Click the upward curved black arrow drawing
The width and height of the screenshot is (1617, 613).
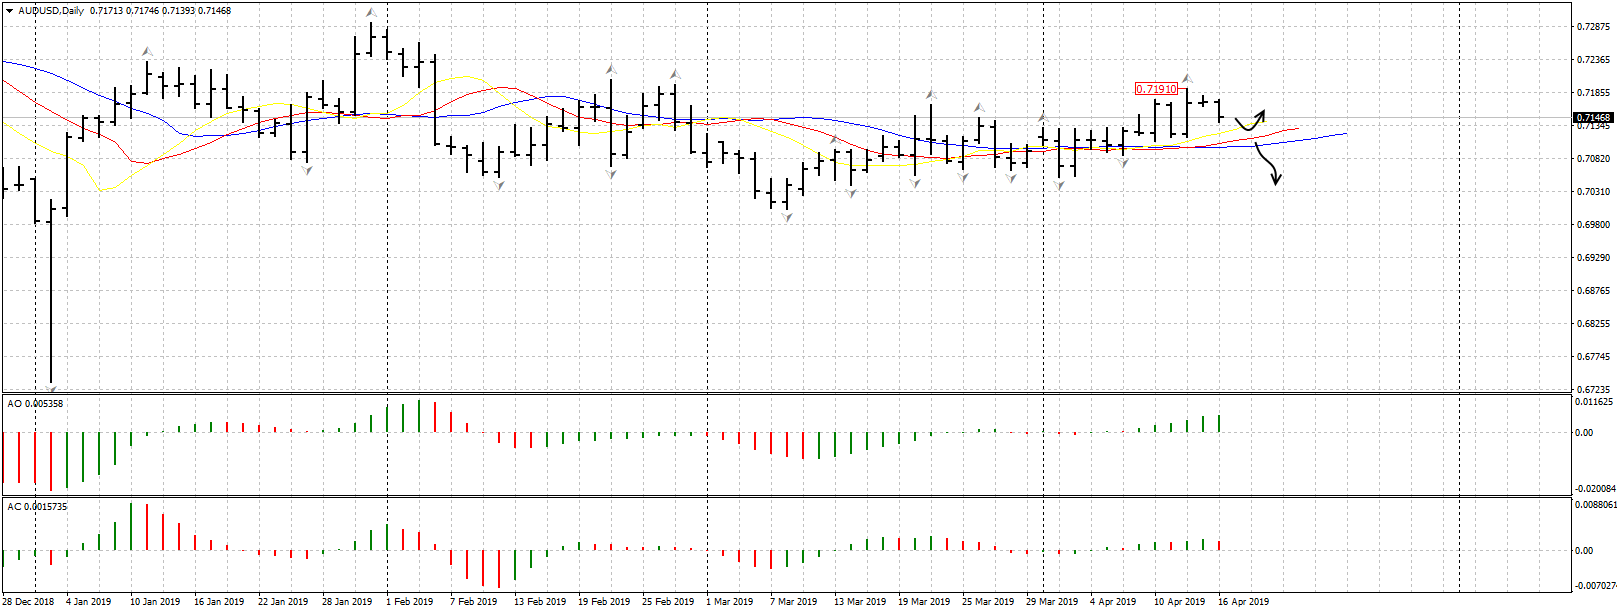pos(1251,120)
